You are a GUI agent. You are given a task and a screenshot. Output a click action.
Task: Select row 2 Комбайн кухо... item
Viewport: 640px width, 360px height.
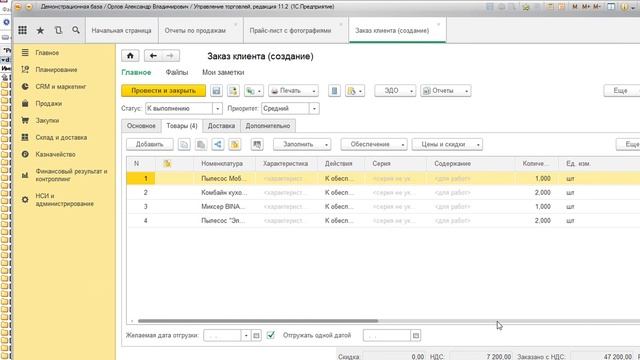tap(223, 193)
